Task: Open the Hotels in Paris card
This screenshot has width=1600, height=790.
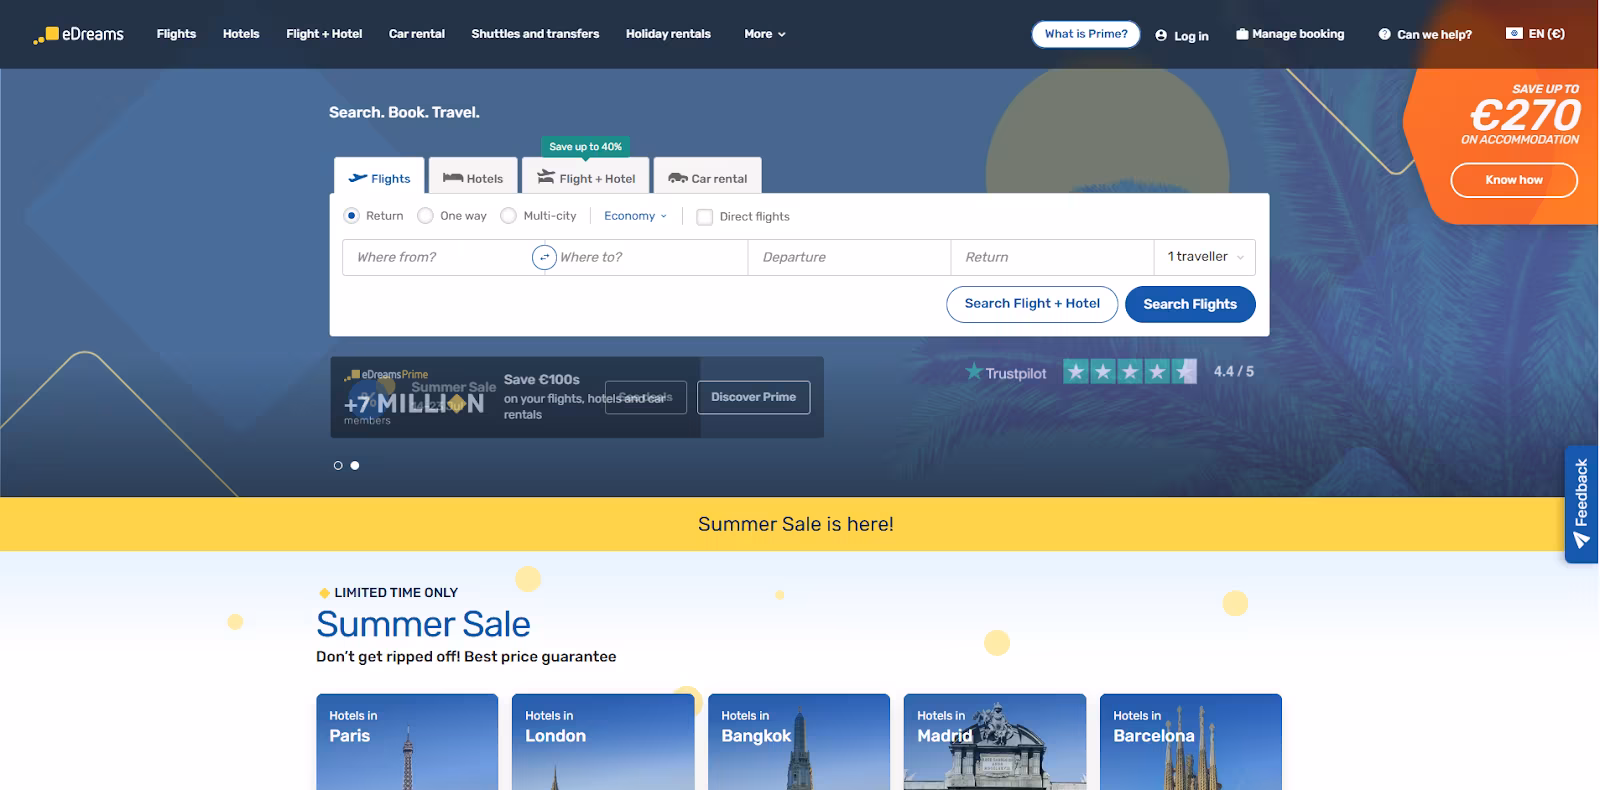Action: pos(407,742)
